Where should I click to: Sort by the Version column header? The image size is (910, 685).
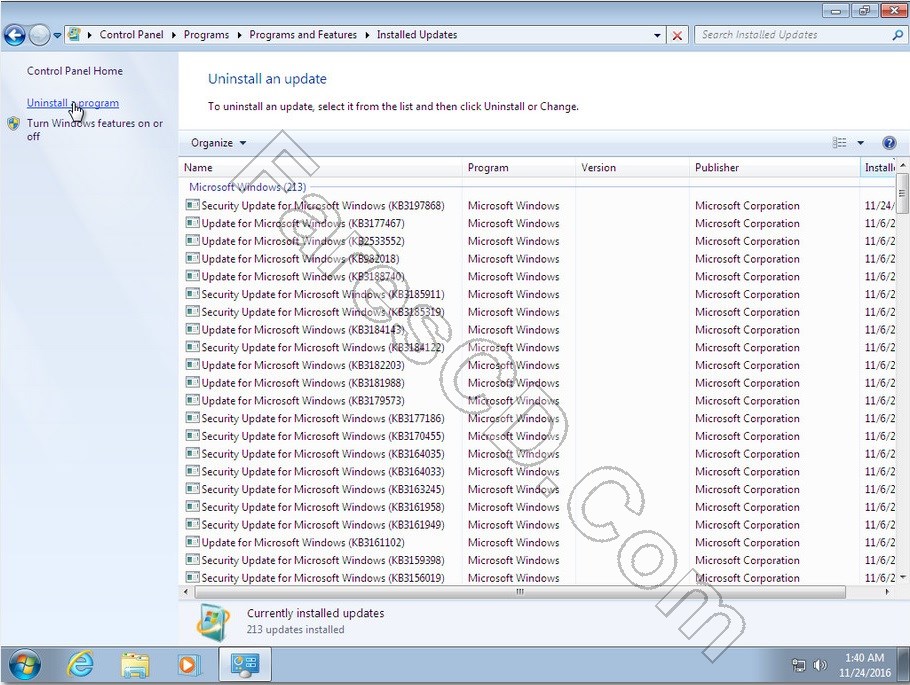pos(633,168)
